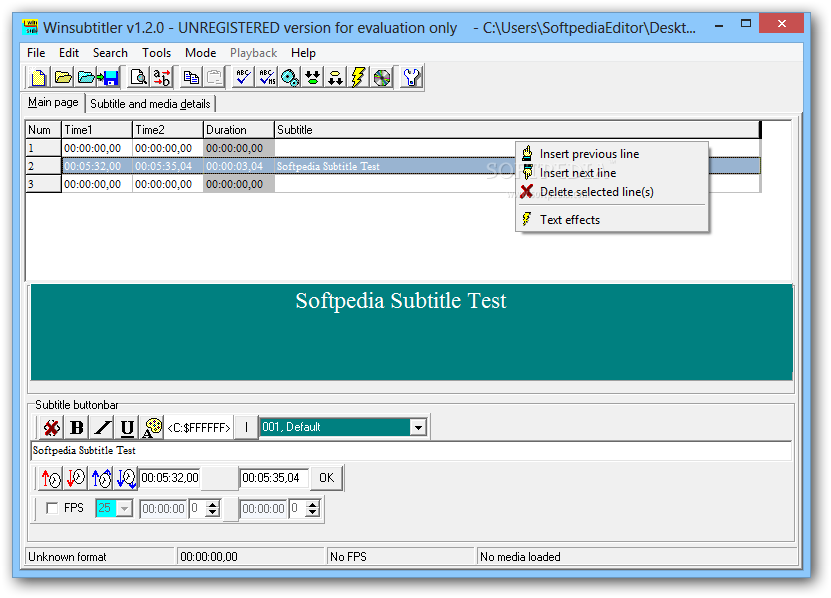Image resolution: width=831 pixels, height=598 pixels.
Task: Open the 001, Default style dropdown
Action: coord(418,427)
